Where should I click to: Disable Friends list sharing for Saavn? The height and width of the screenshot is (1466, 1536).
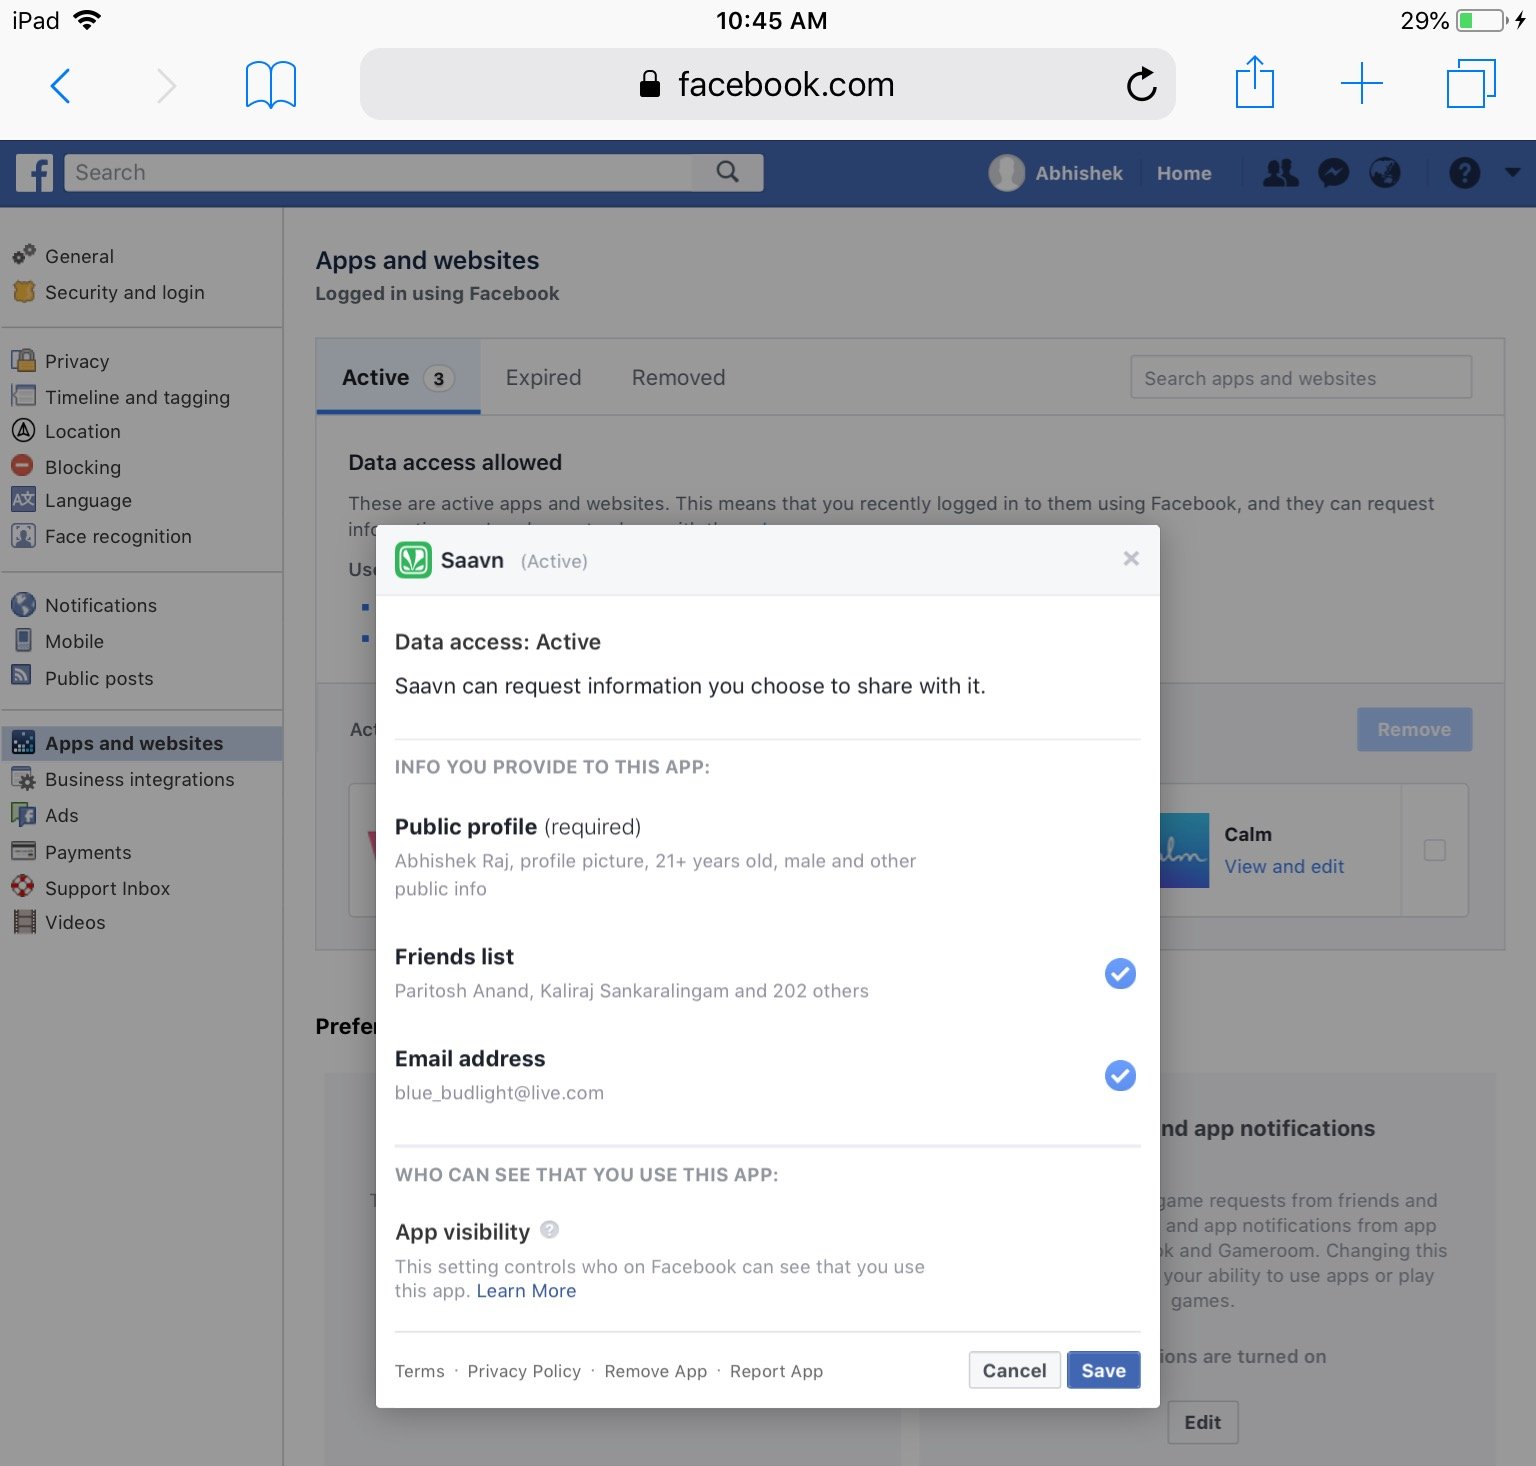pyautogui.click(x=1120, y=973)
